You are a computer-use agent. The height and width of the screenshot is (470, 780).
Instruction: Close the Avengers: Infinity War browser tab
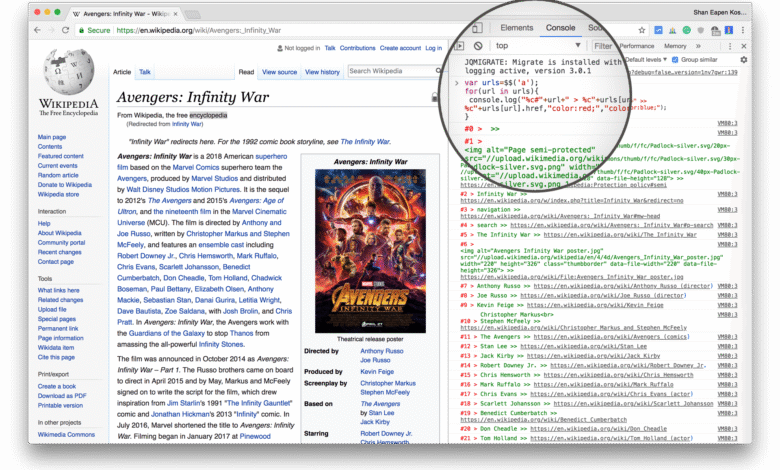pos(176,14)
